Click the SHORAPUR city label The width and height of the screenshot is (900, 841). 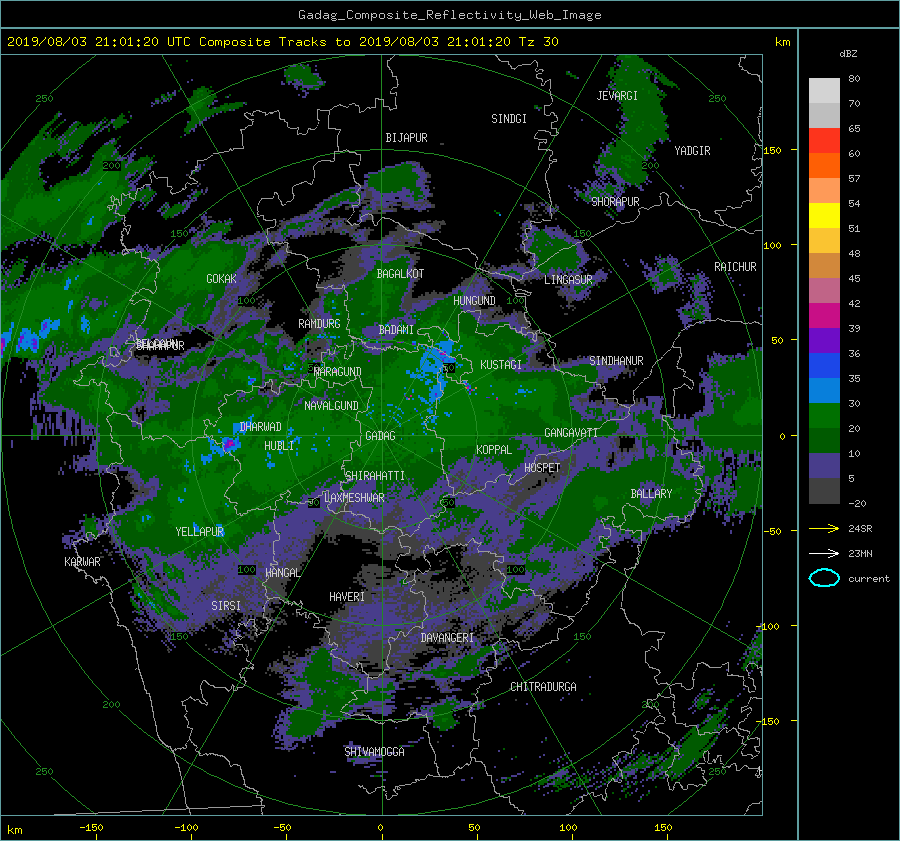point(615,202)
